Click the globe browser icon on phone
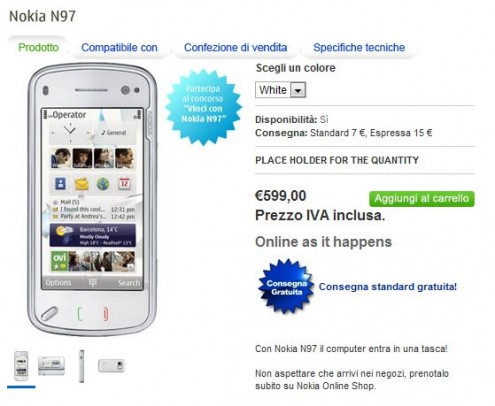The height and width of the screenshot is (406, 495). (x=103, y=184)
